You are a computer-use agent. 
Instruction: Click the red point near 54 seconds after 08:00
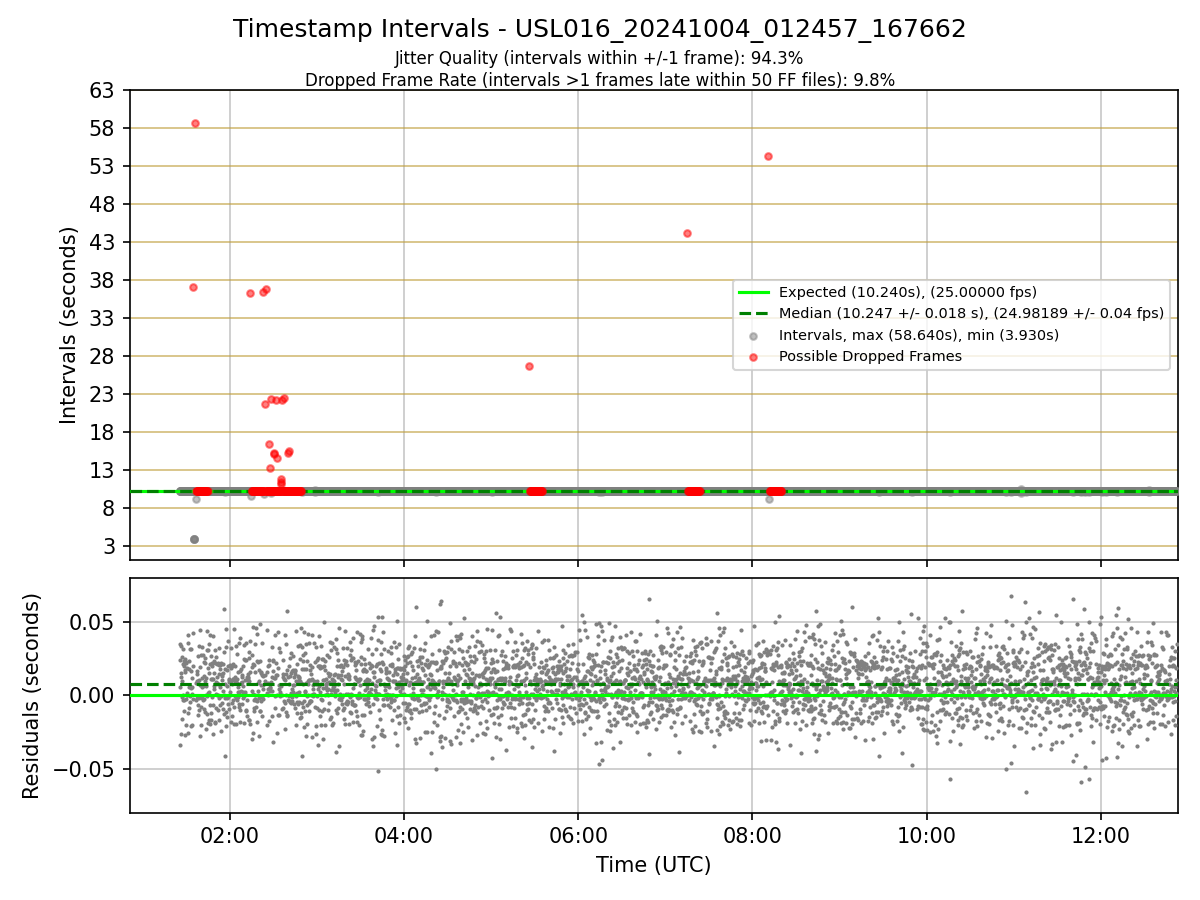pos(768,156)
